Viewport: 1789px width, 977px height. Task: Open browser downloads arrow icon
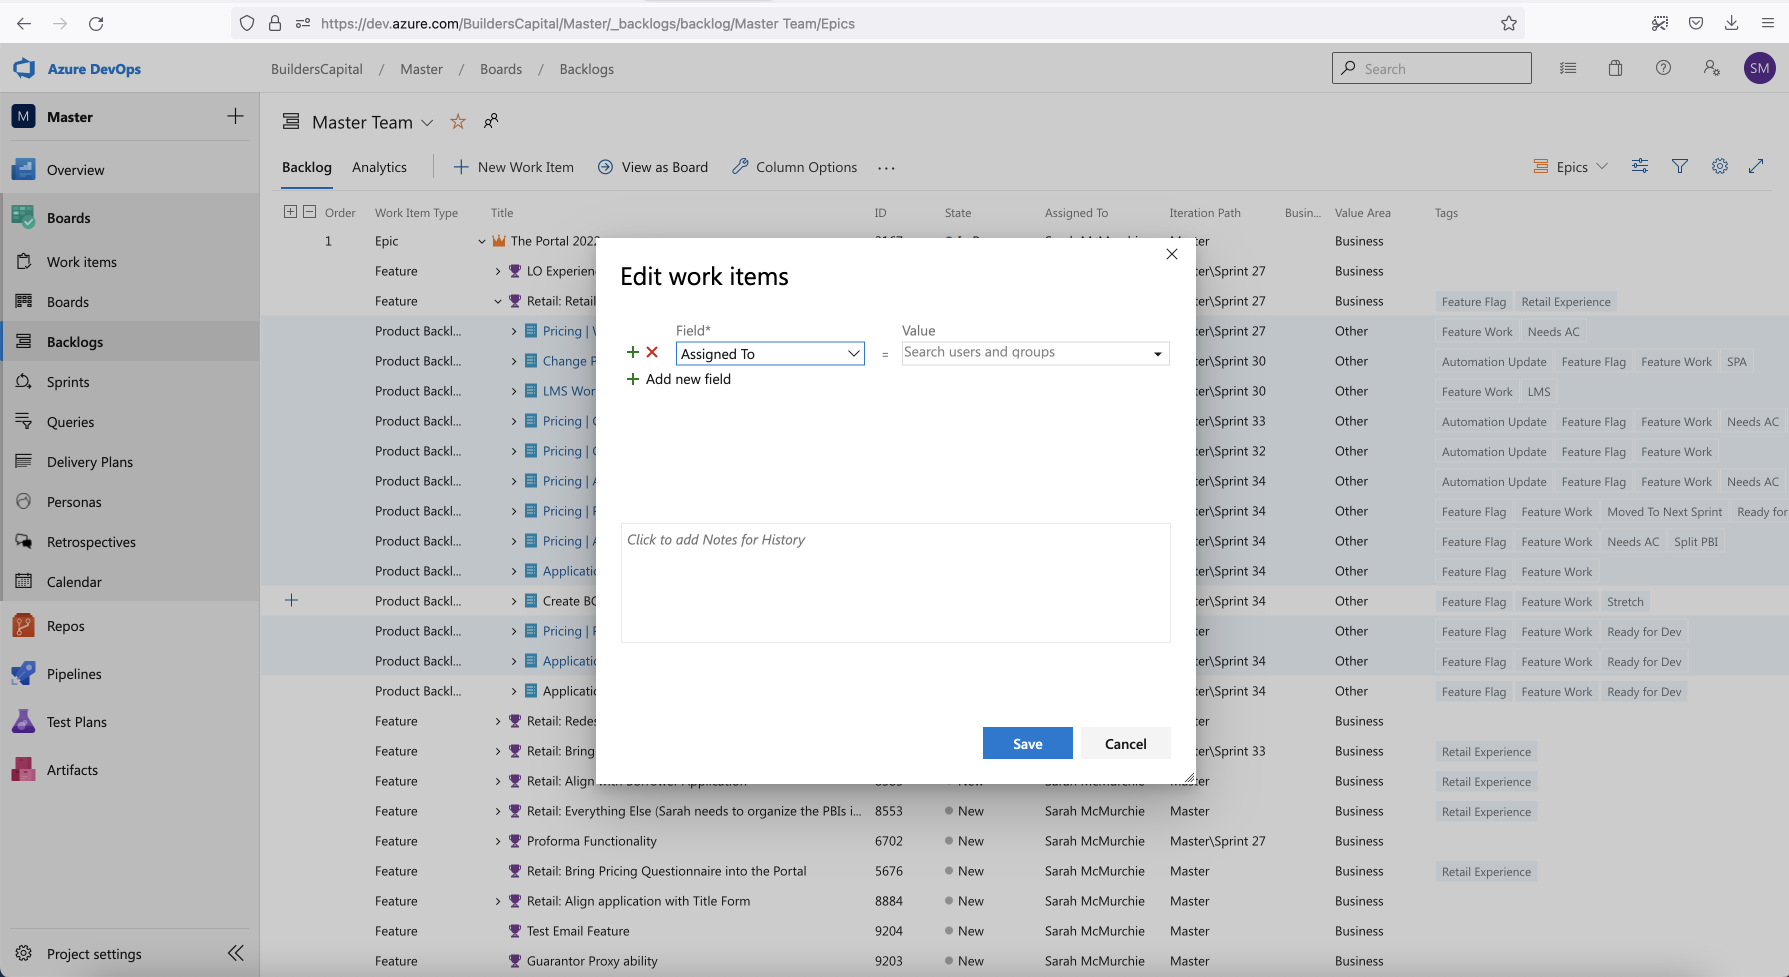(1732, 23)
